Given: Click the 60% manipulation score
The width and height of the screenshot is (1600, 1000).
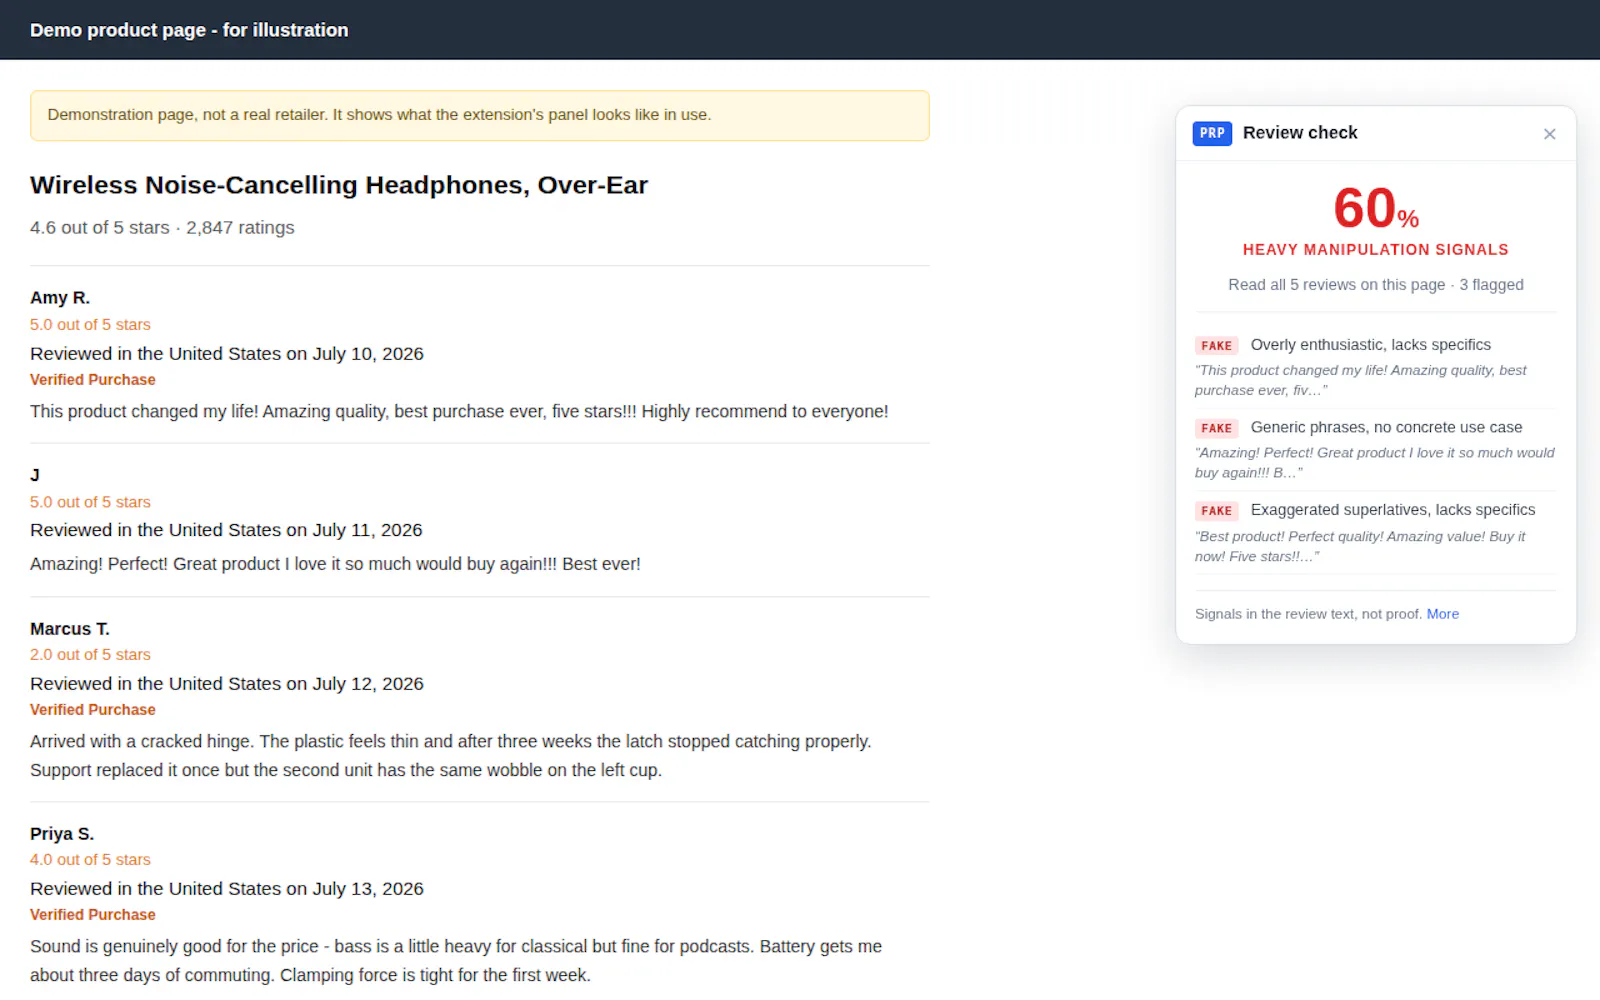Looking at the screenshot, I should [x=1376, y=208].
